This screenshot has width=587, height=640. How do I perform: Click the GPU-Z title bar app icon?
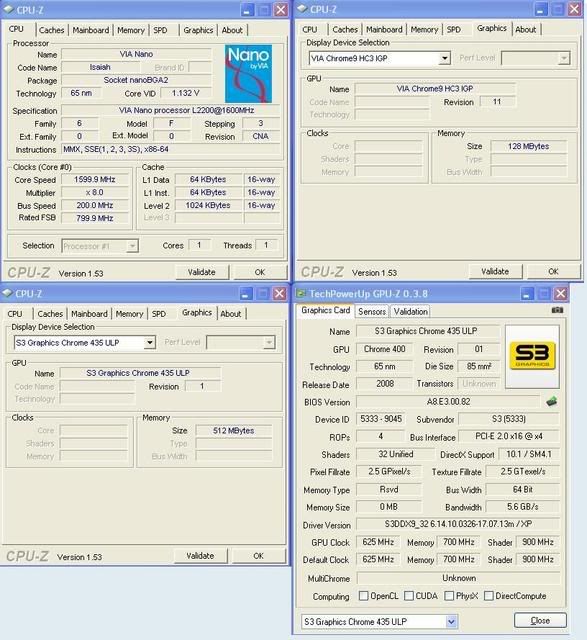tap(301, 293)
